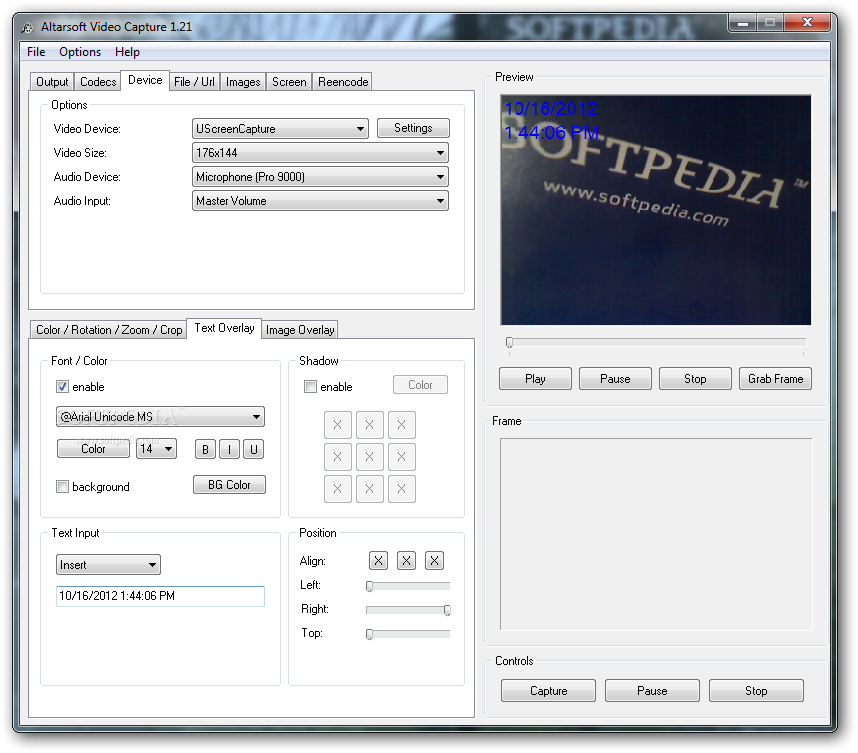Click the Controls Stop button
The height and width of the screenshot is (753, 858).
(x=756, y=691)
